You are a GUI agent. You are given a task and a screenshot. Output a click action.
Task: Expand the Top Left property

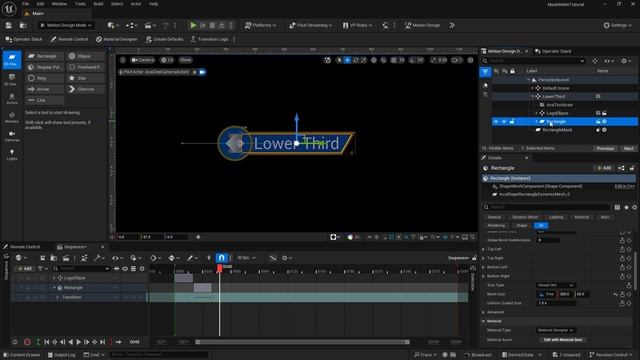[484, 249]
